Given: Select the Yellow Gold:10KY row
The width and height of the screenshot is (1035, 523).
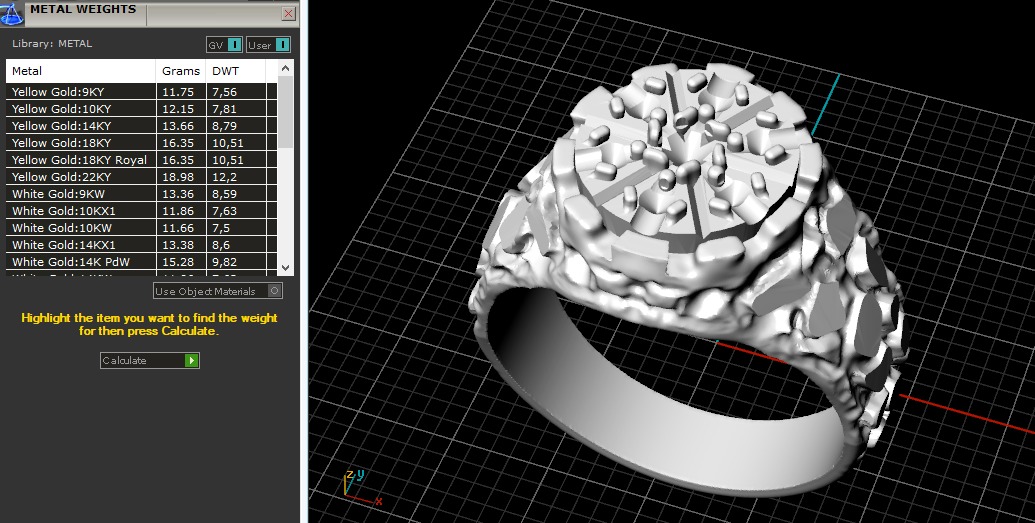Looking at the screenshot, I should click(x=142, y=109).
